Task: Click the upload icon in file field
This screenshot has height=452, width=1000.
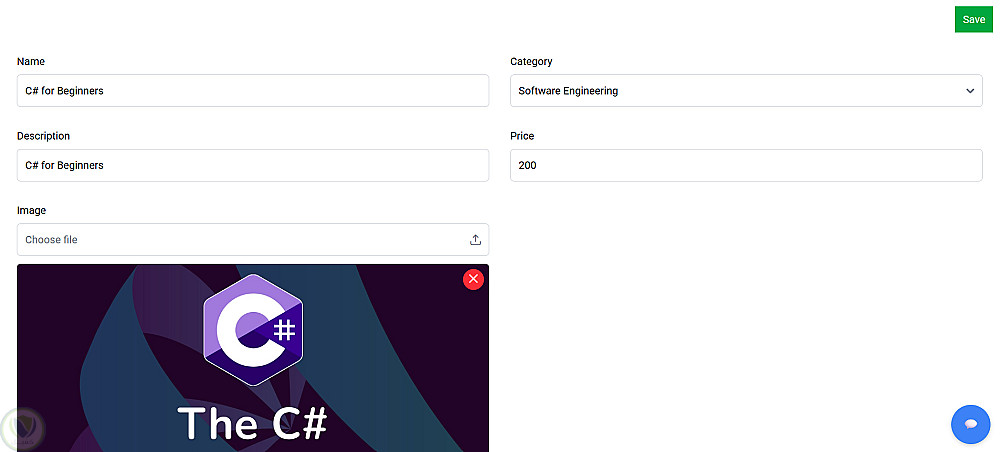Action: tap(475, 240)
